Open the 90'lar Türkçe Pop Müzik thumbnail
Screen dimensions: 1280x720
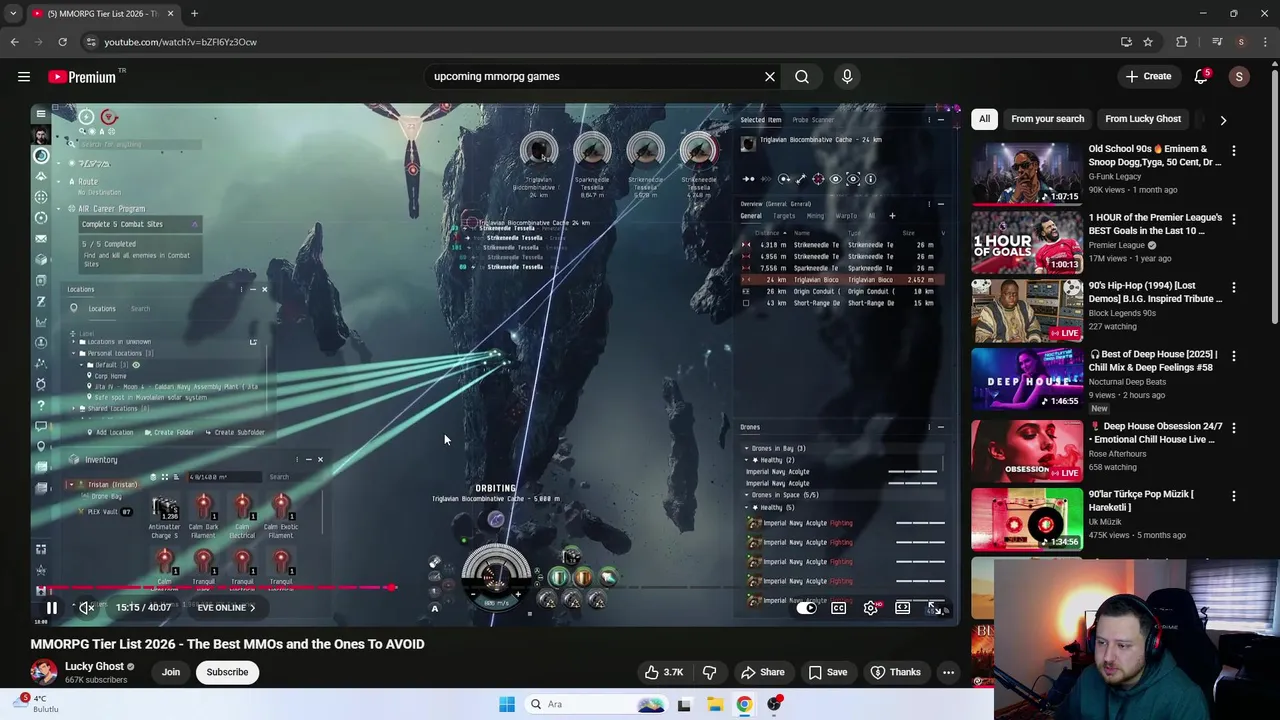point(1027,518)
